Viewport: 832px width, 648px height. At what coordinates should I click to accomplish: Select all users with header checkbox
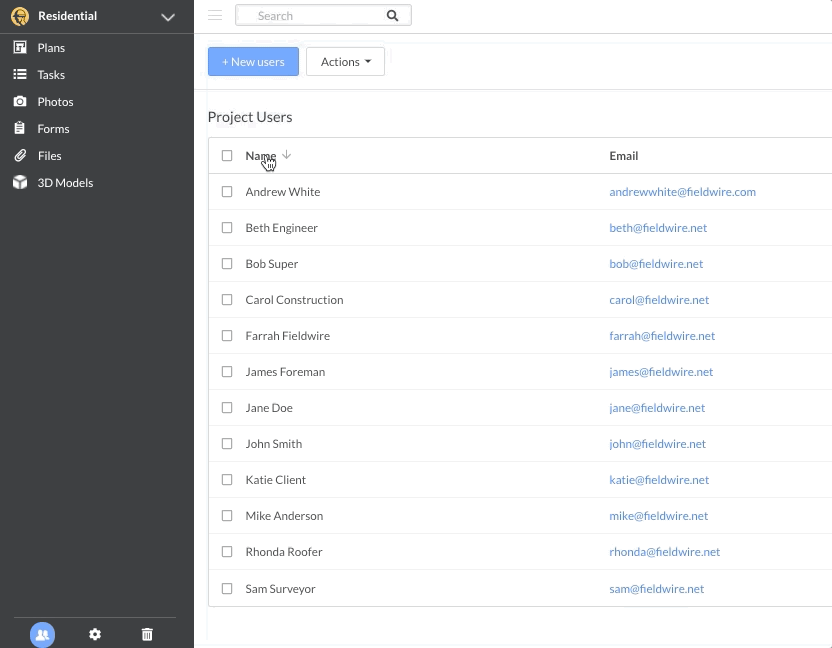pos(227,156)
